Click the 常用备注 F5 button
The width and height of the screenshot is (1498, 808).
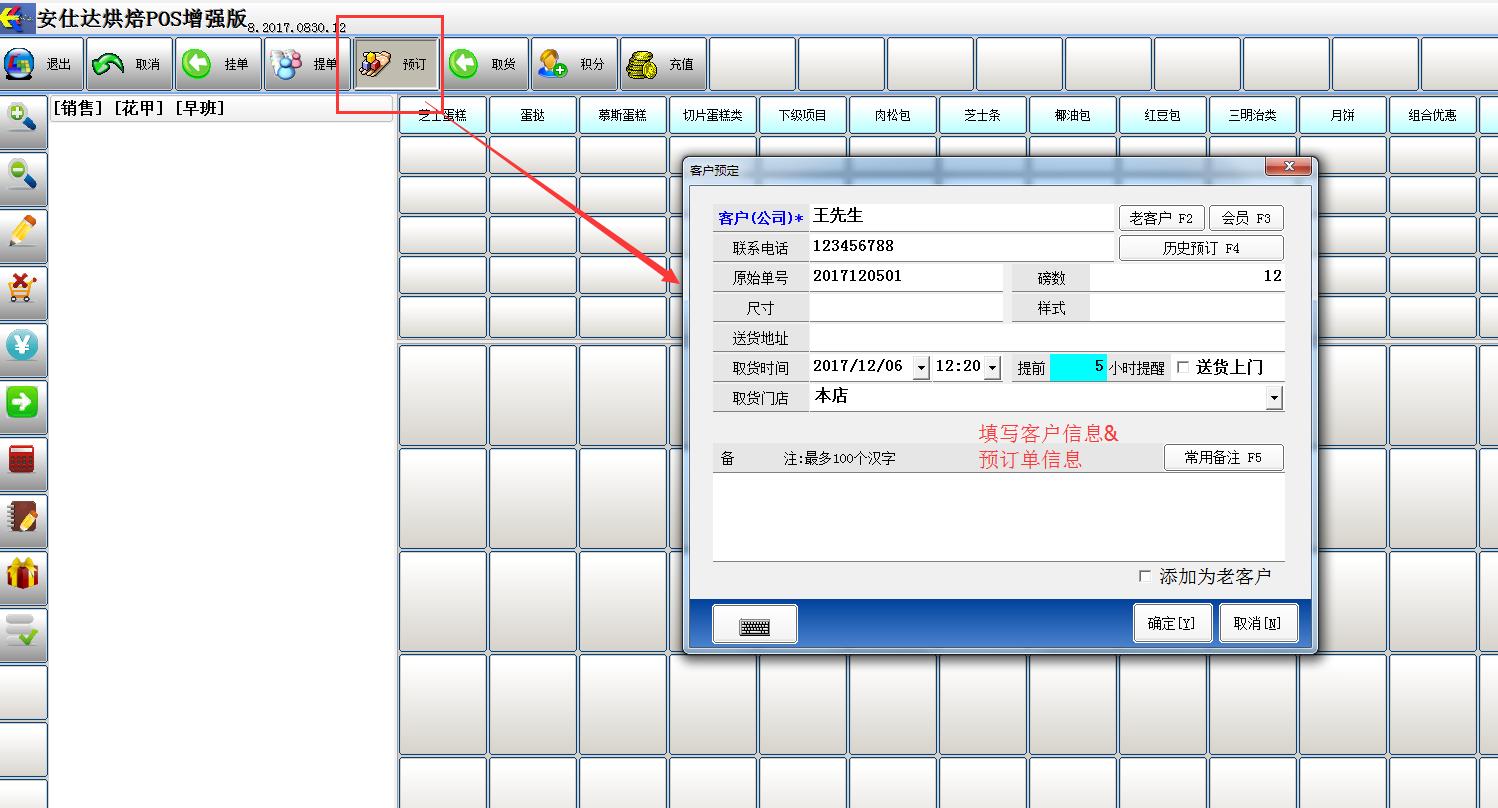(x=1224, y=457)
